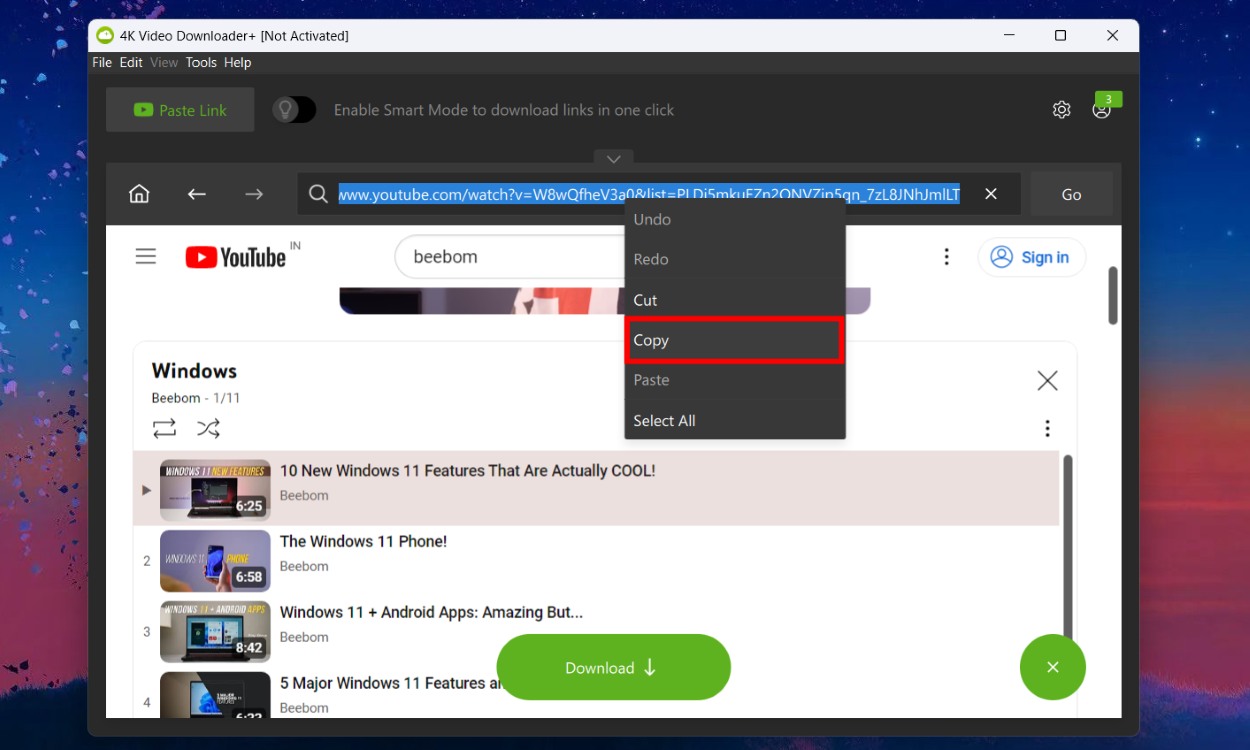Screen dimensions: 1250x750
Task: Click the home icon in the browser bar
Action: tap(139, 193)
